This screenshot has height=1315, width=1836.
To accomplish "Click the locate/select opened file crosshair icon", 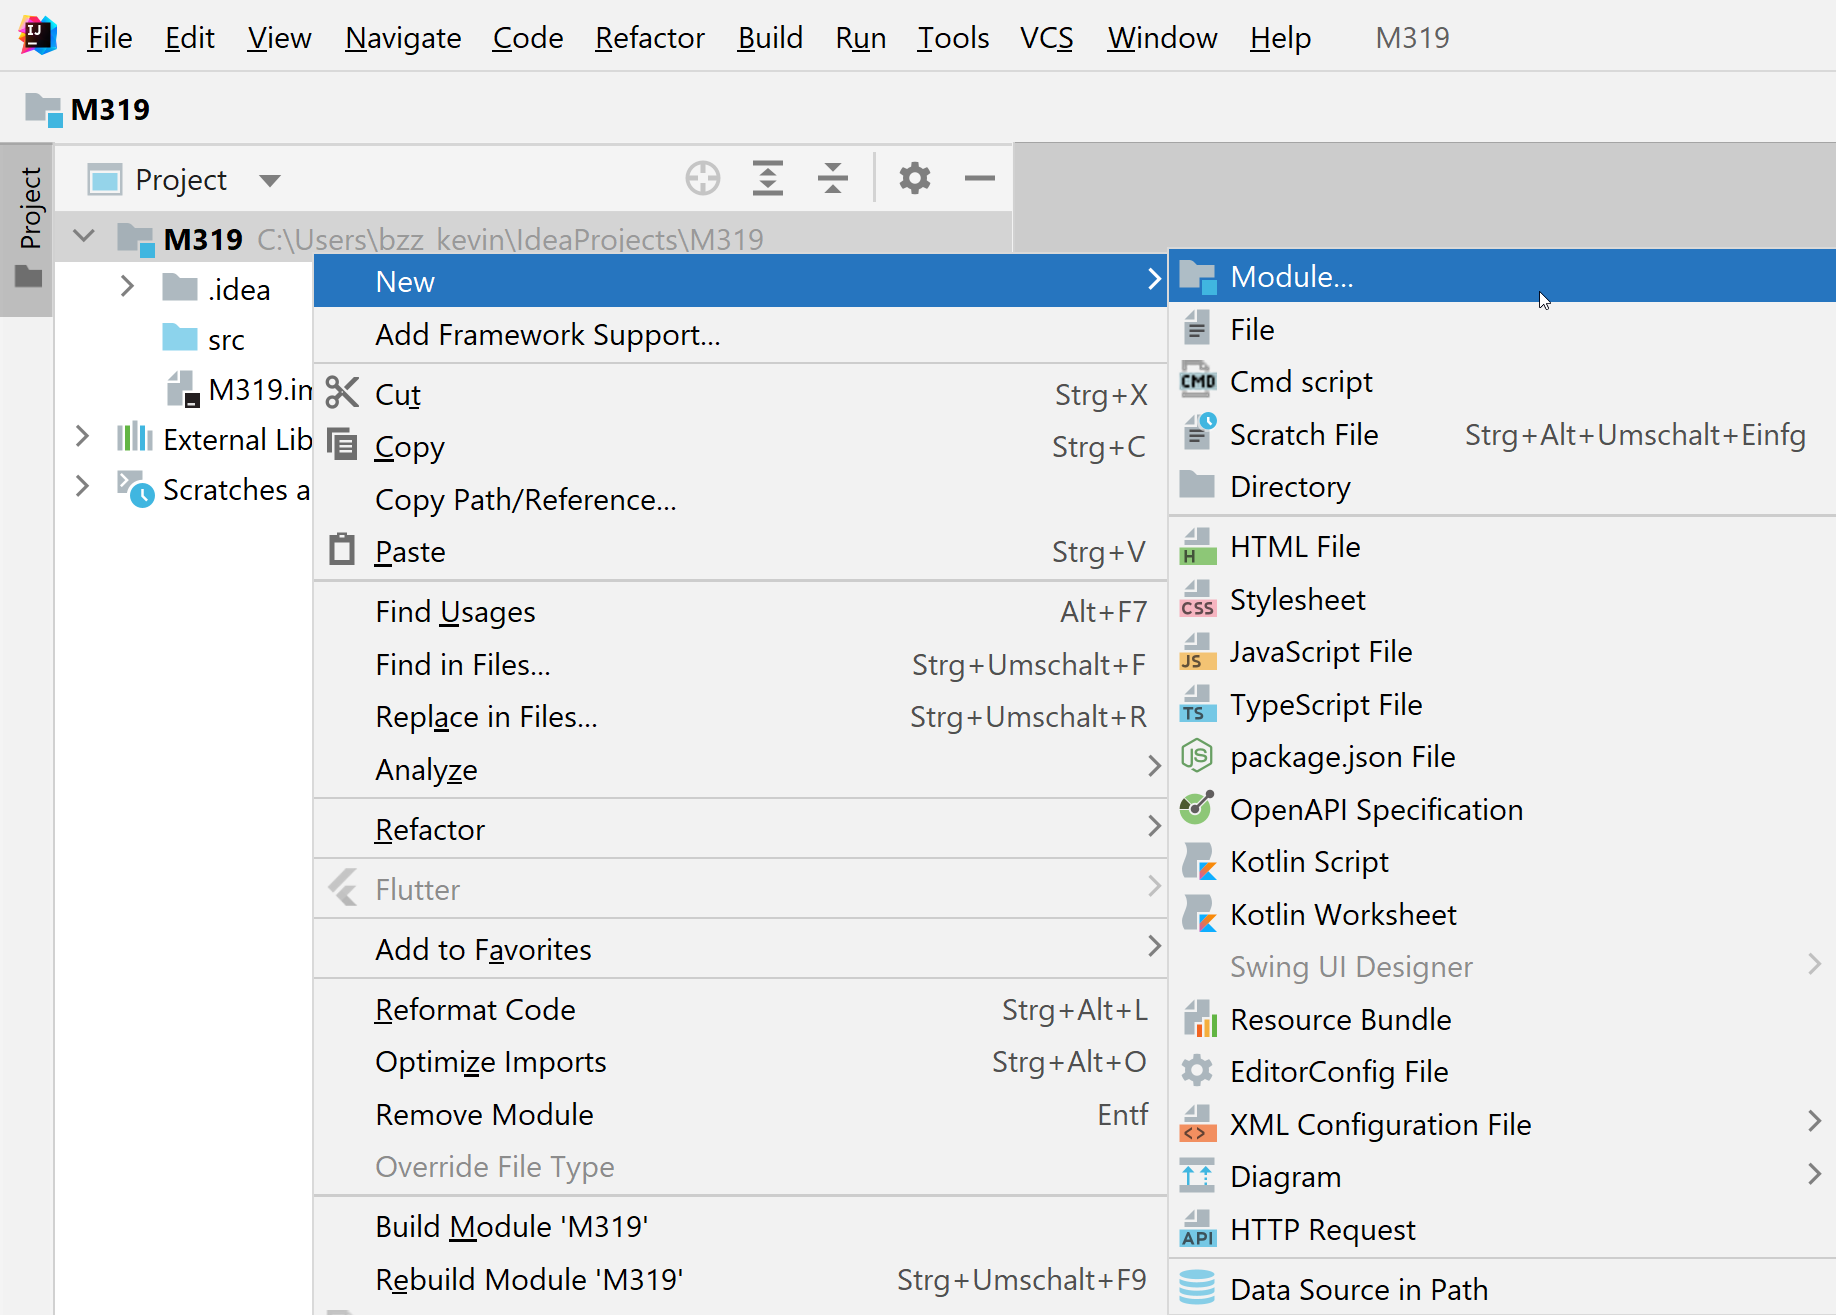I will 703,179.
